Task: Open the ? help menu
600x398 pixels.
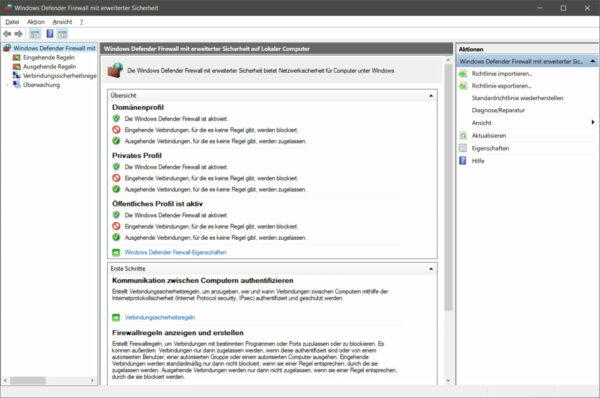Action: [81, 22]
